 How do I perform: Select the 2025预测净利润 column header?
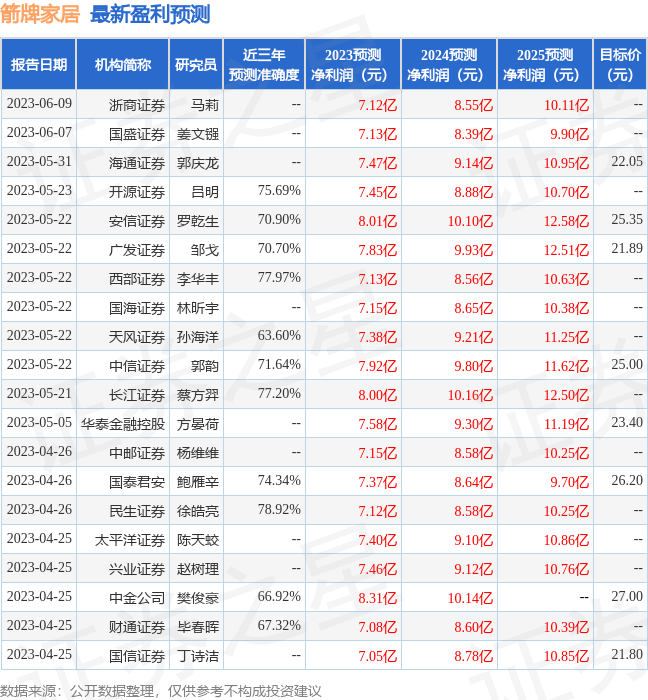pyautogui.click(x=545, y=64)
